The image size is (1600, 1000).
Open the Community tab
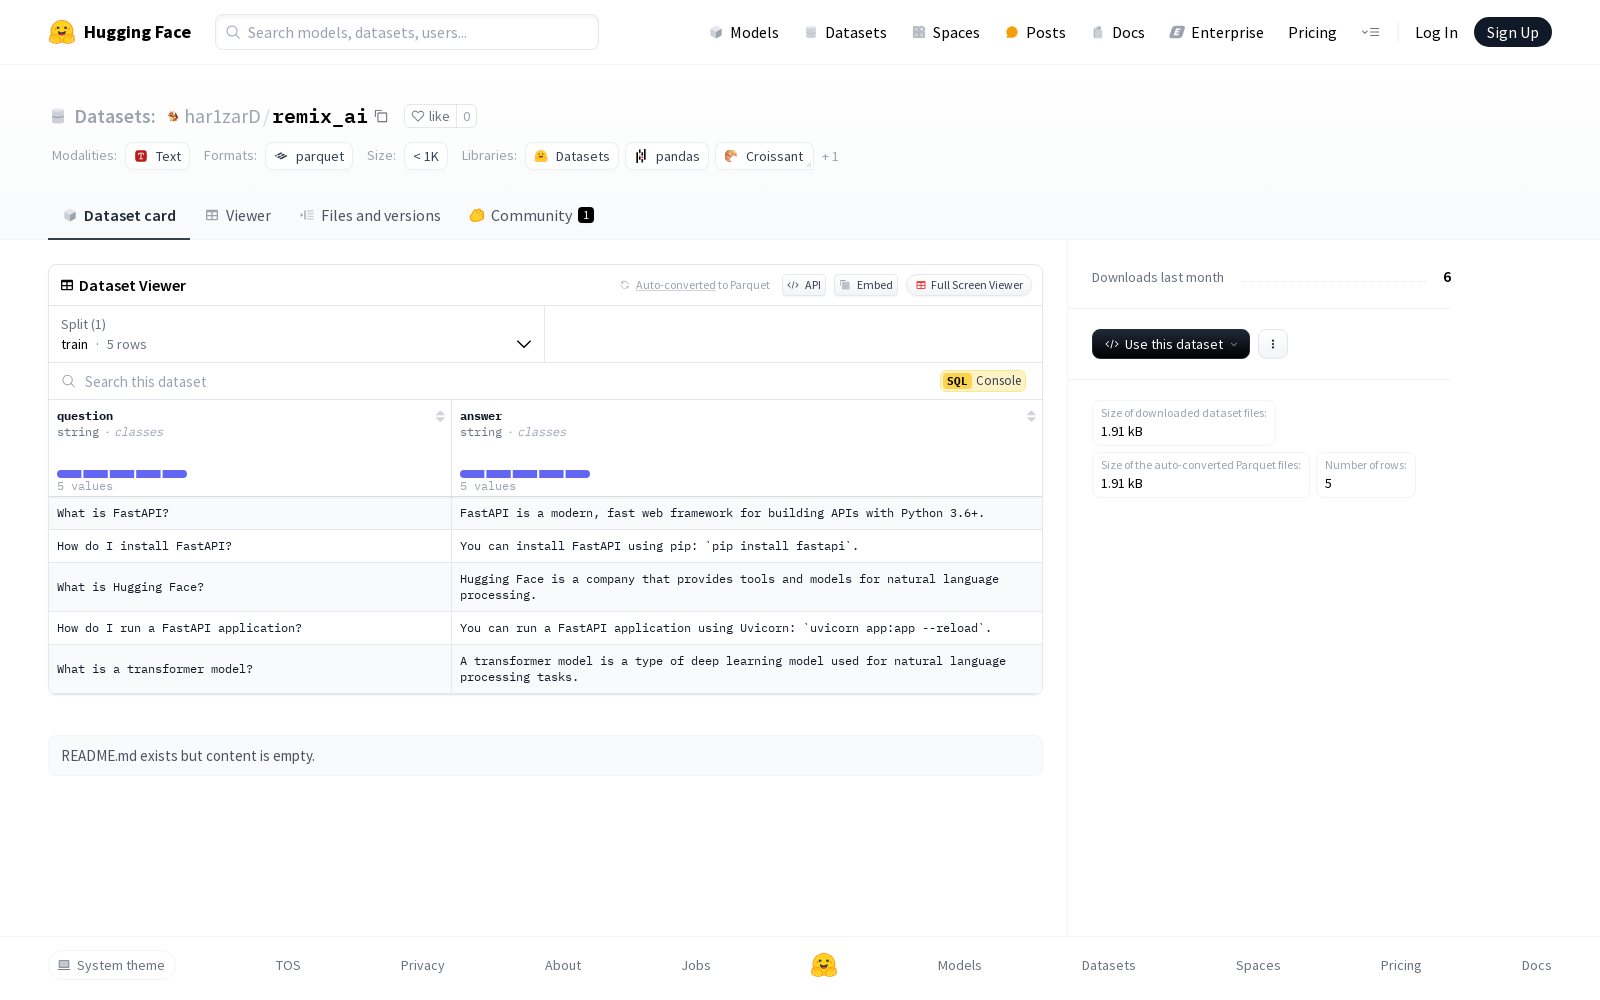click(531, 216)
